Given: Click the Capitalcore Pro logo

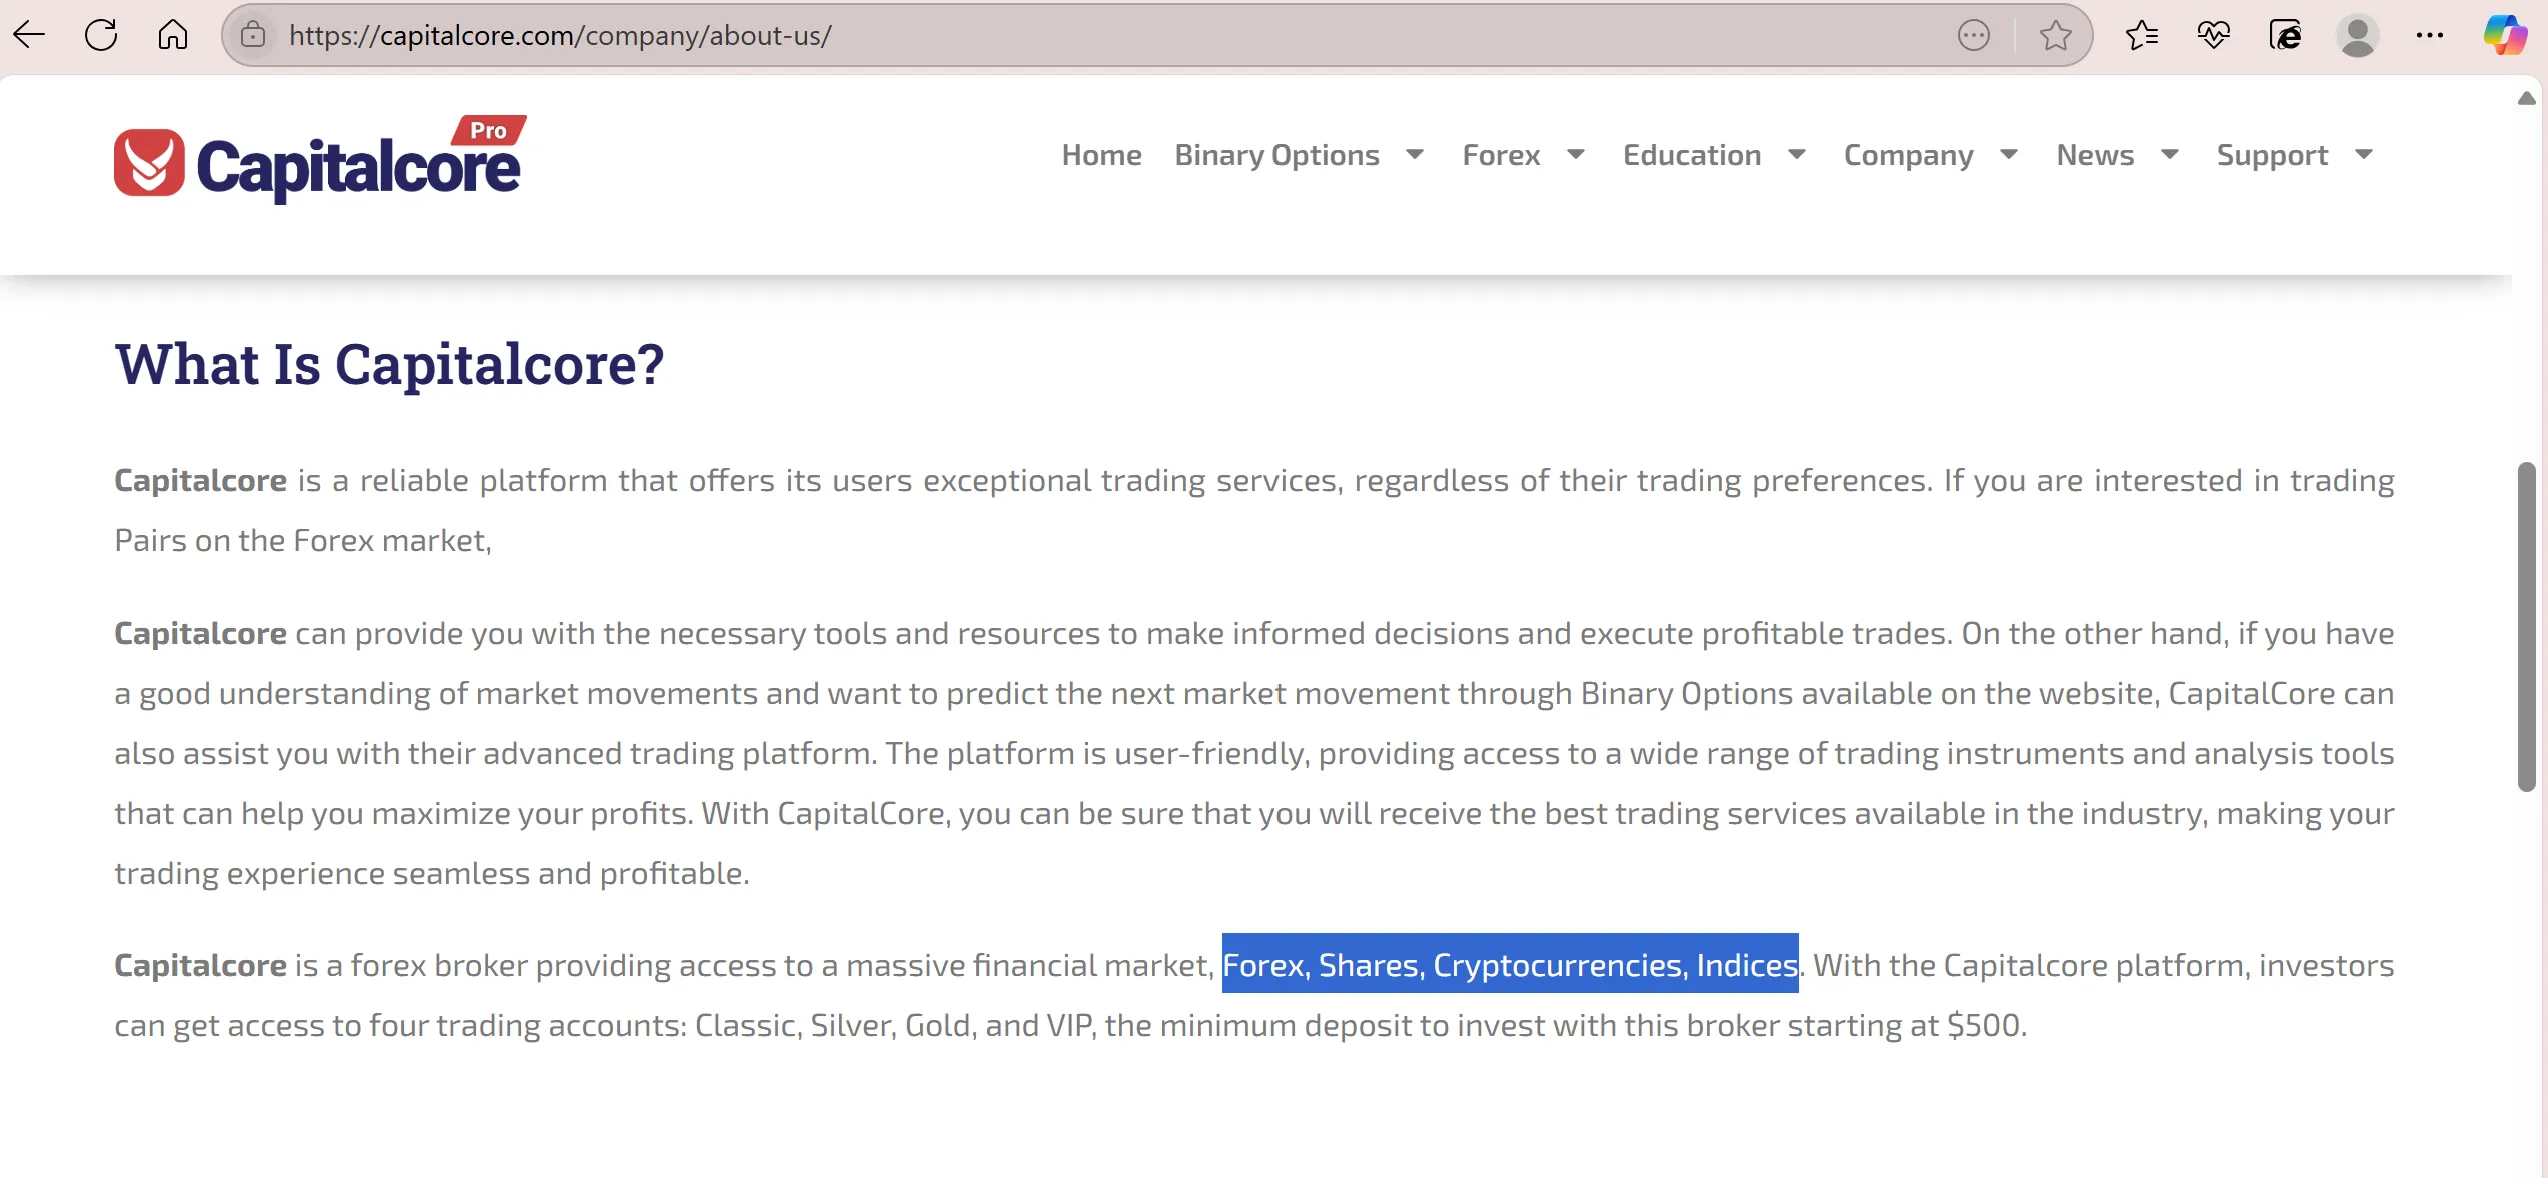Looking at the screenshot, I should (x=320, y=158).
